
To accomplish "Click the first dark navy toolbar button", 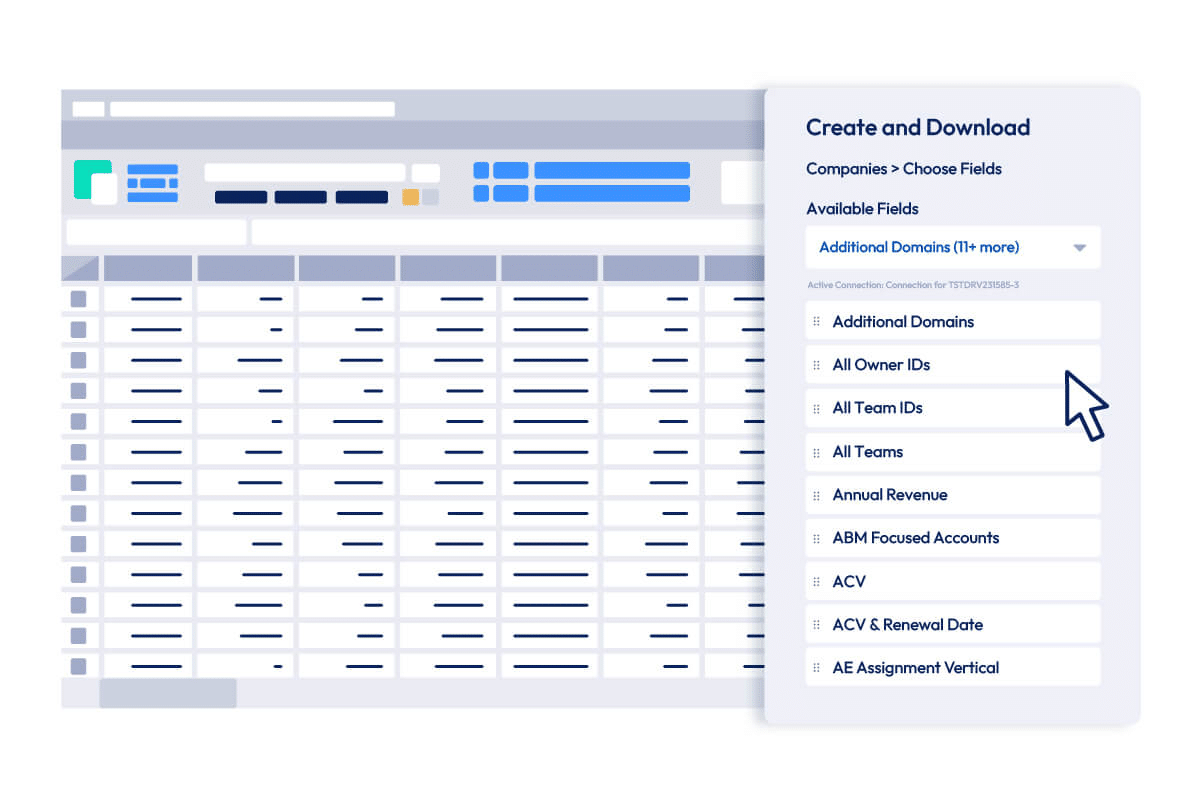I will [x=241, y=197].
